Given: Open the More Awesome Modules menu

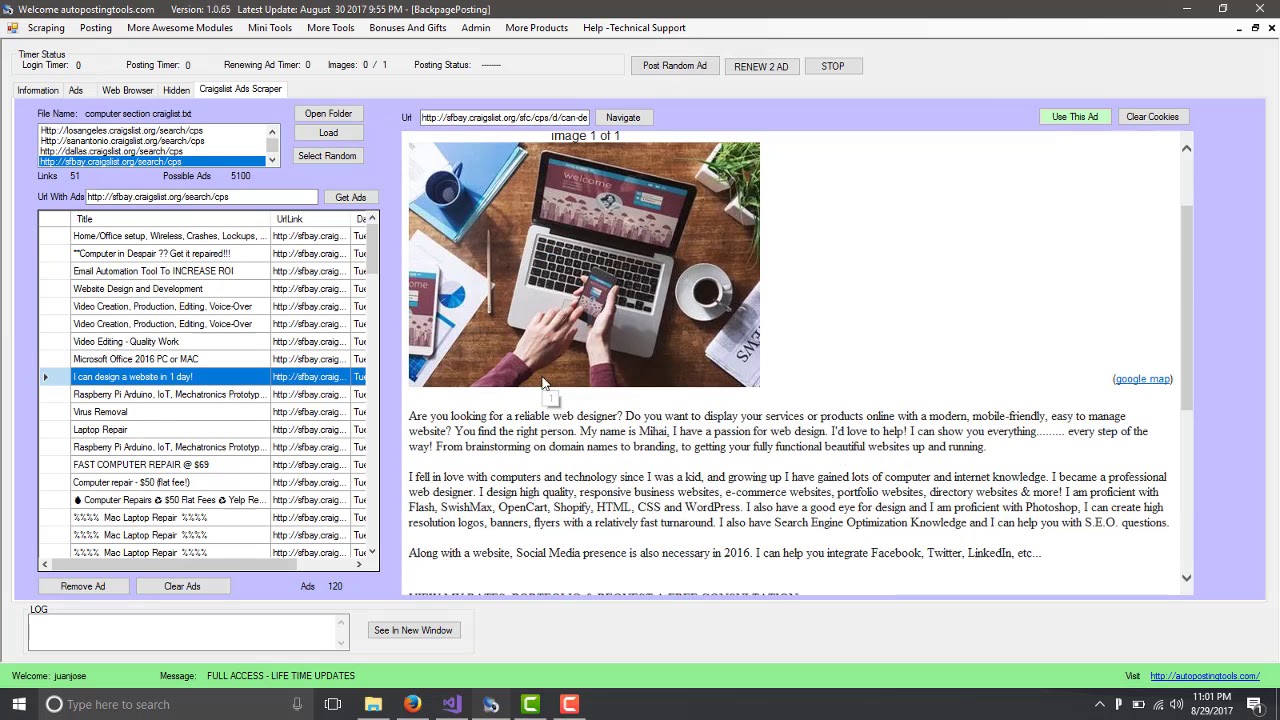Looking at the screenshot, I should point(180,28).
